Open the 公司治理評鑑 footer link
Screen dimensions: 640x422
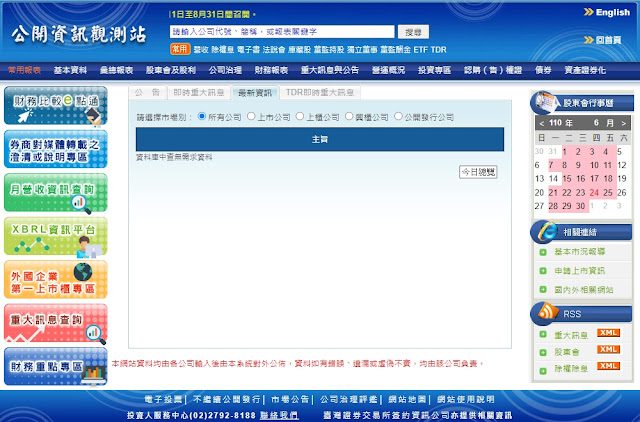(x=349, y=399)
